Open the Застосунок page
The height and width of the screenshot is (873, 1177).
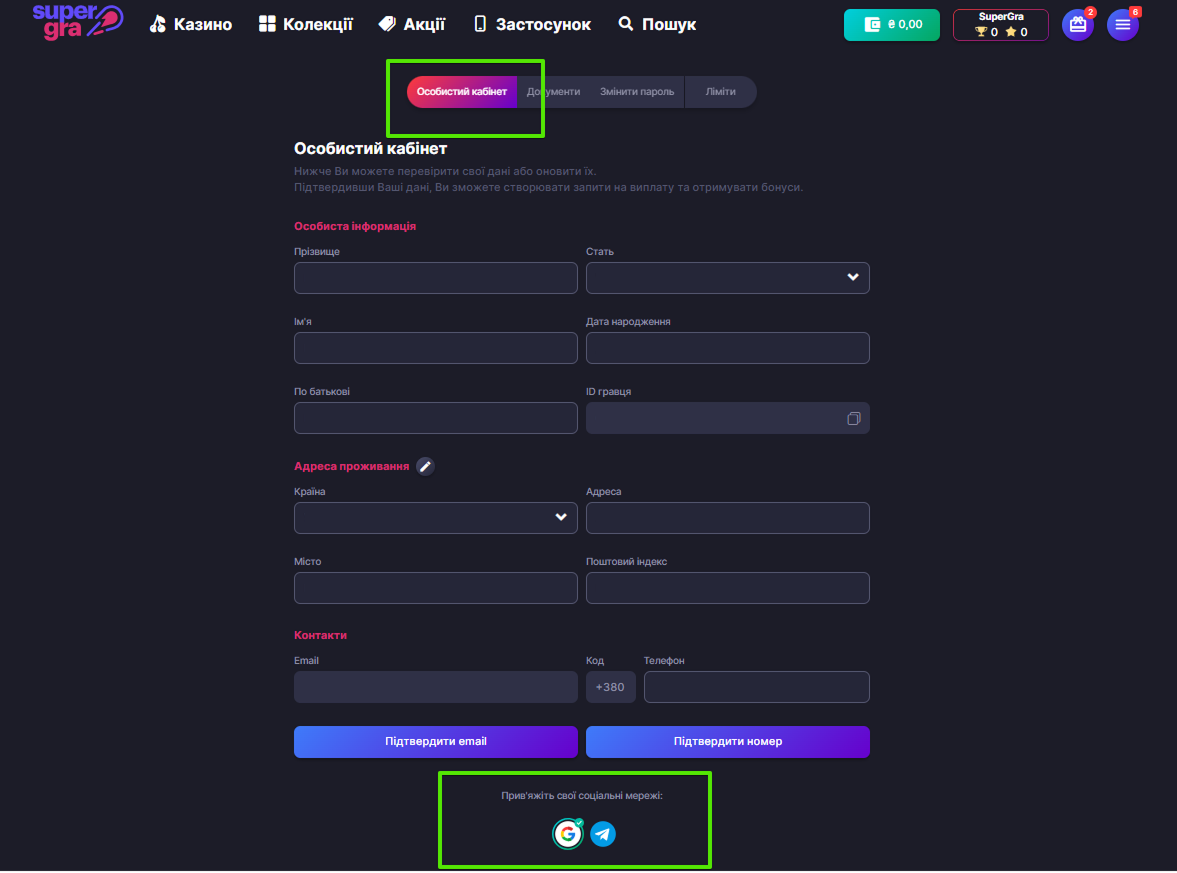coord(532,24)
